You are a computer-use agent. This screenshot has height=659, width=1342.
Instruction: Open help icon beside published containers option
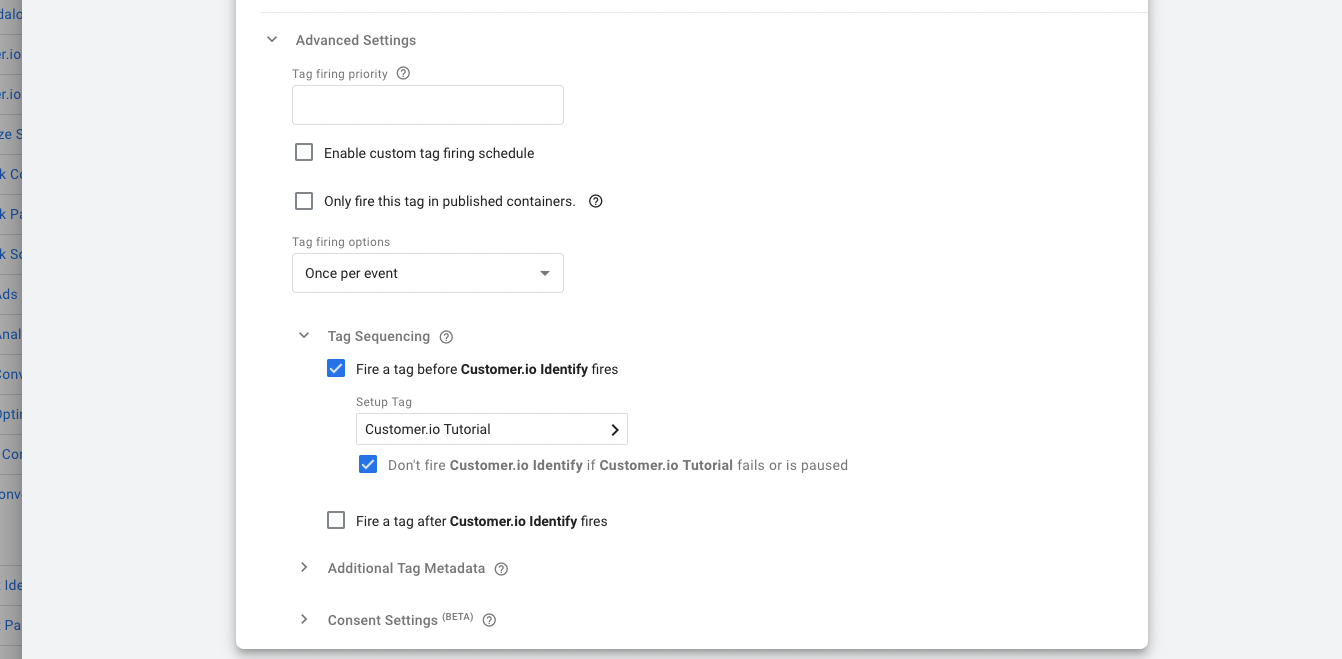tap(595, 201)
